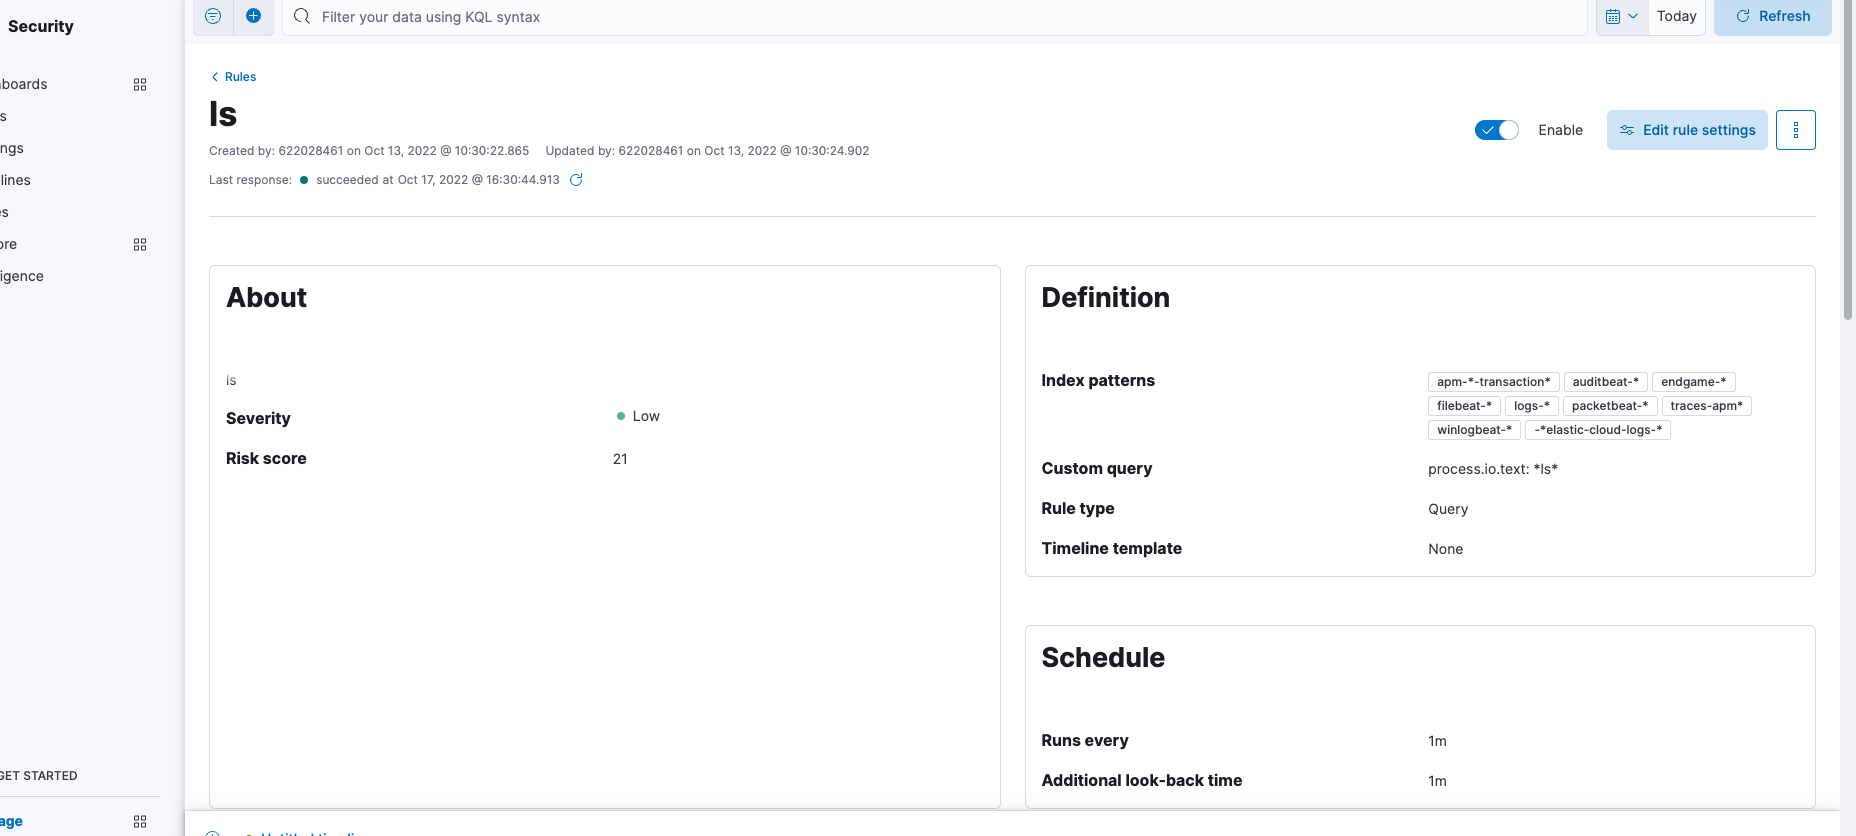Image resolution: width=1856 pixels, height=836 pixels.
Task: Open Edit rule settings
Action: point(1687,130)
